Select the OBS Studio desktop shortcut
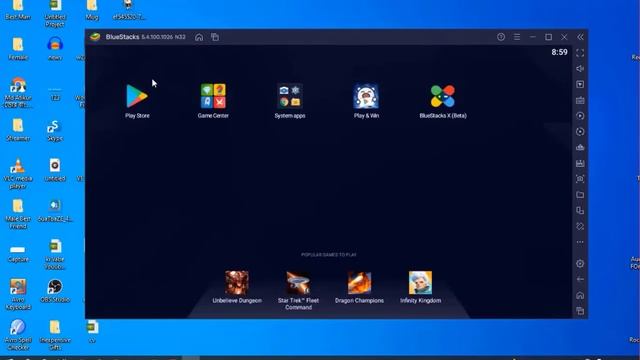This screenshot has width=640, height=360. 55,291
